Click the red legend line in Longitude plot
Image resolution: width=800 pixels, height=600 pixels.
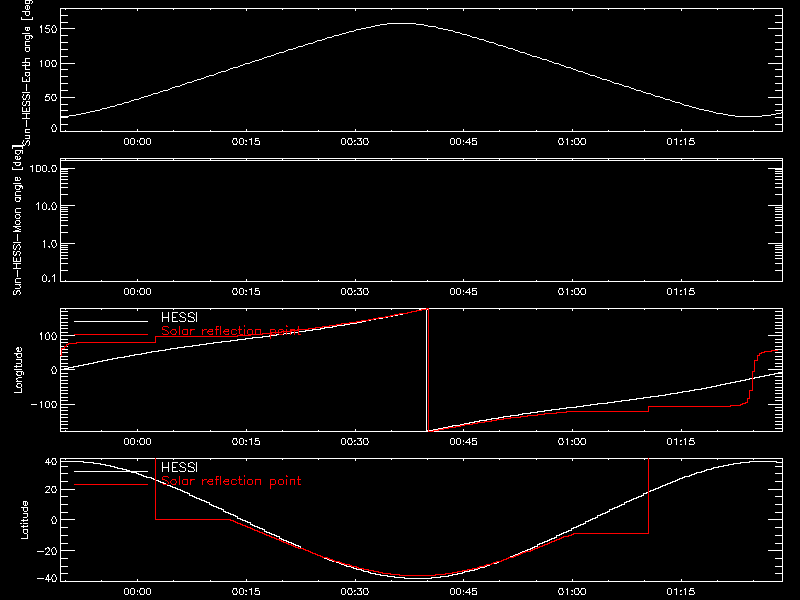coord(111,335)
